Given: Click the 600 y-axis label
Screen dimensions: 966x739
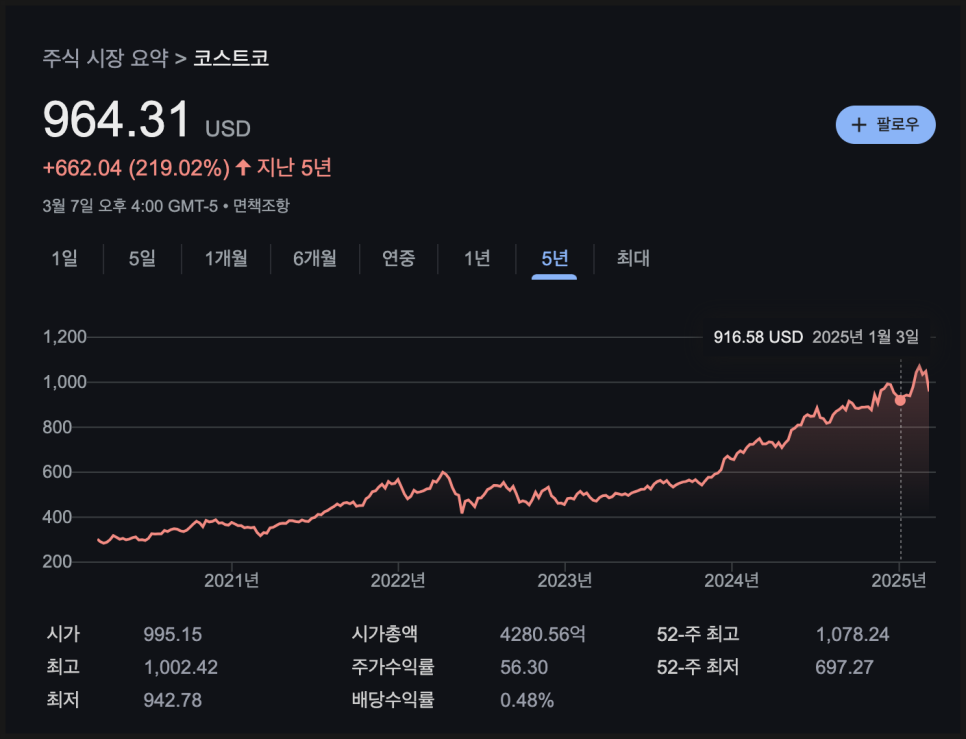Looking at the screenshot, I should pos(57,472).
